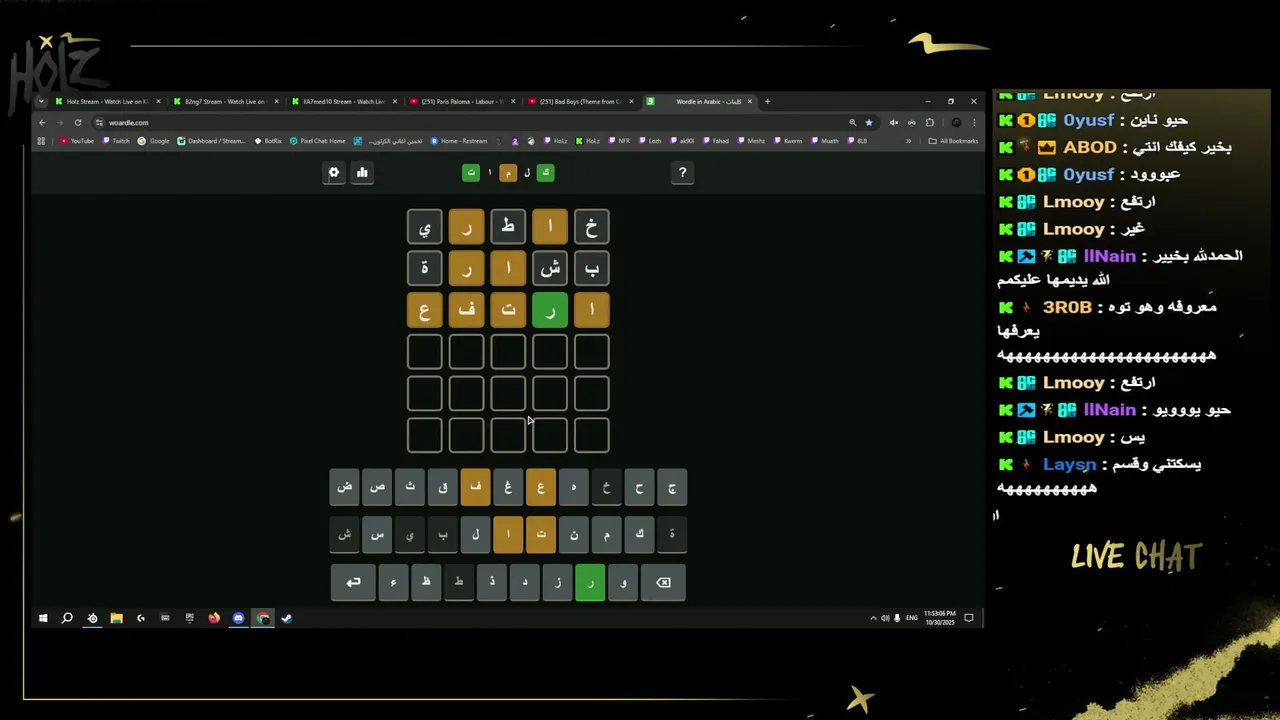This screenshot has width=1280, height=720.
Task: Tap the ذ key on keyboard
Action: tap(492, 582)
